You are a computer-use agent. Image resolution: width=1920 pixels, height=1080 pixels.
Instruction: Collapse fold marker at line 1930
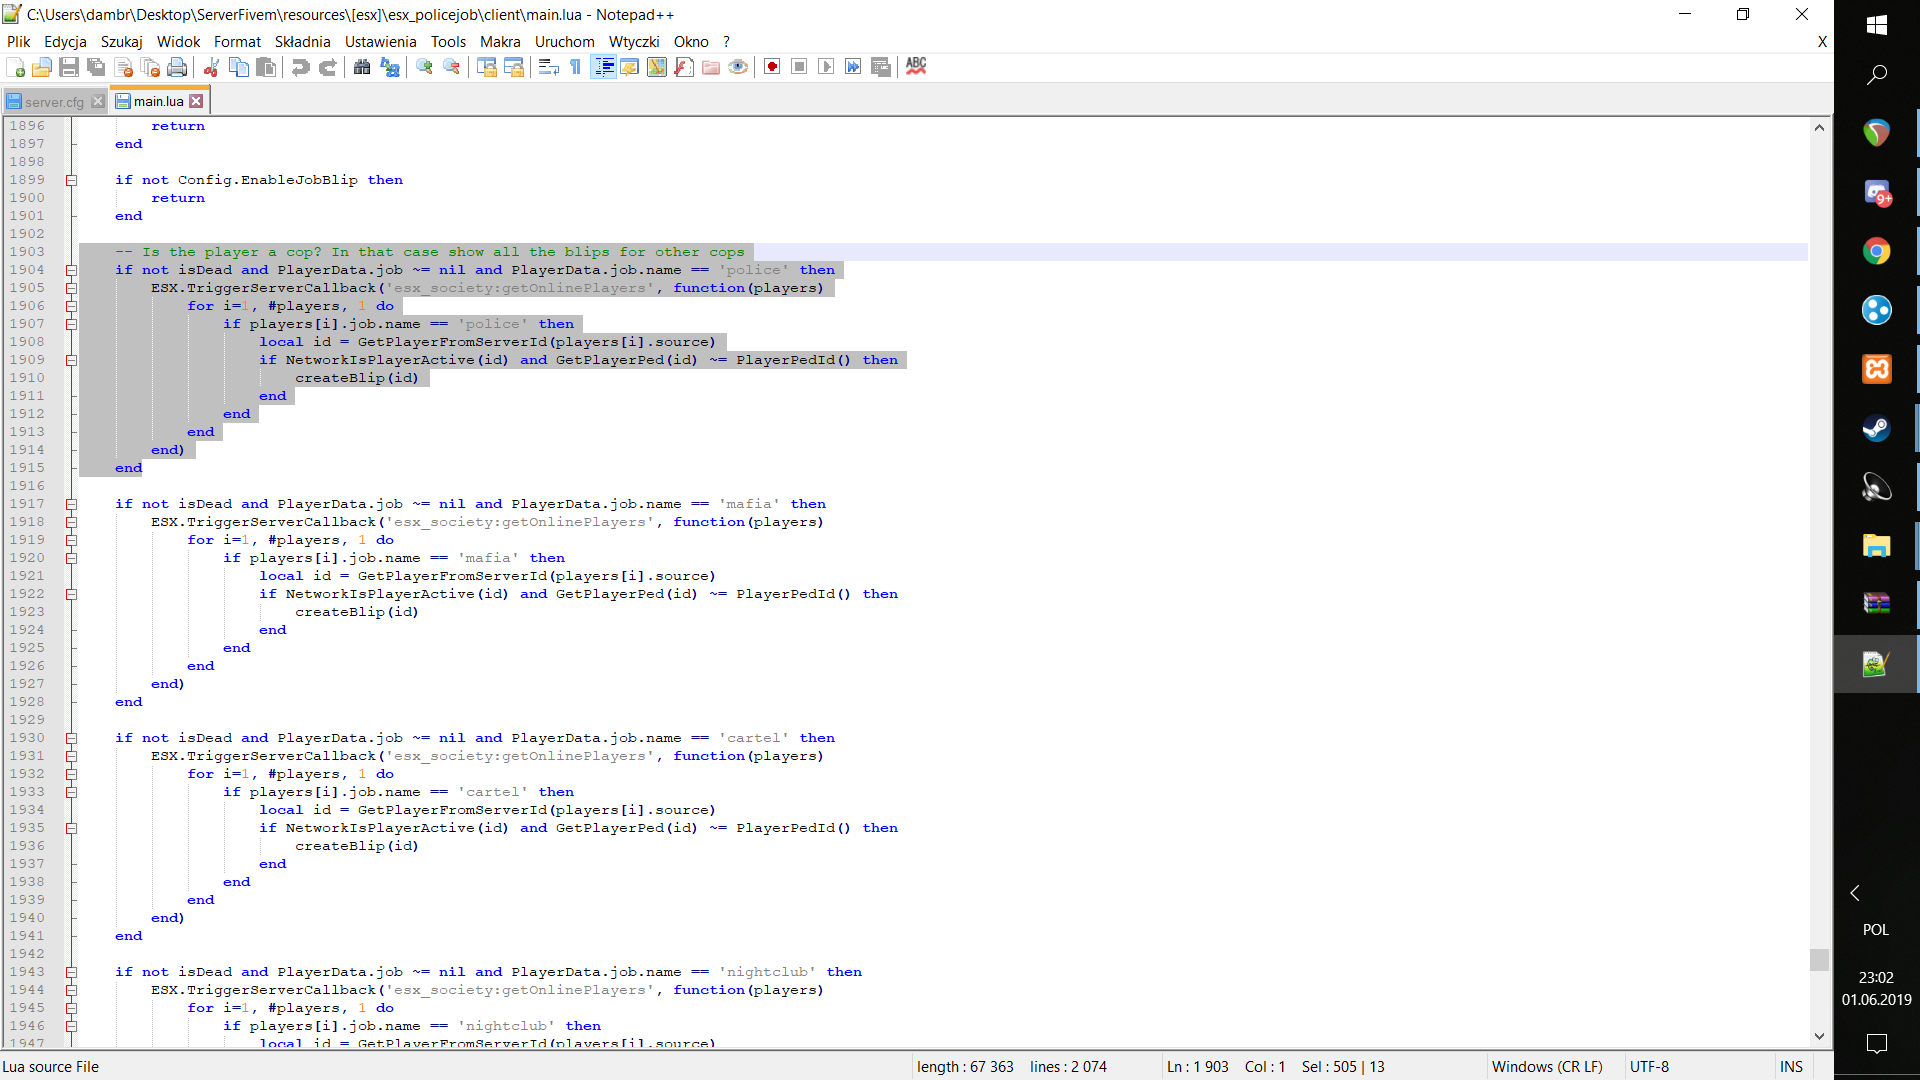[x=71, y=738]
